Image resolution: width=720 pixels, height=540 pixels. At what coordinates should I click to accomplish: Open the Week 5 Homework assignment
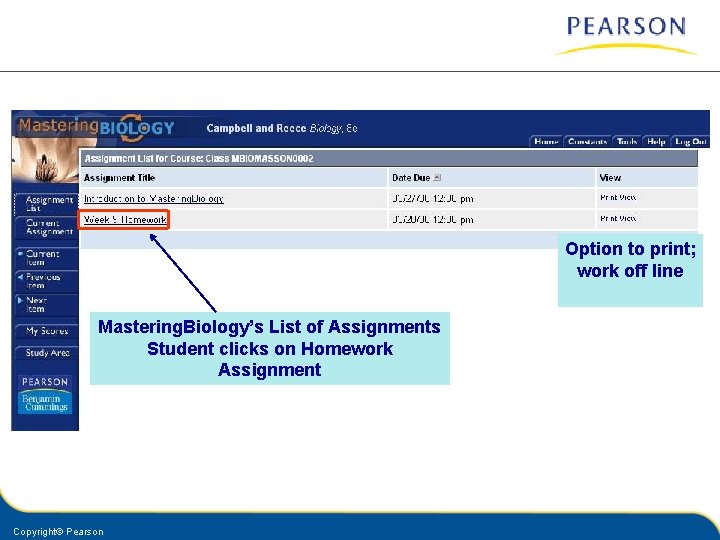[x=125, y=220]
